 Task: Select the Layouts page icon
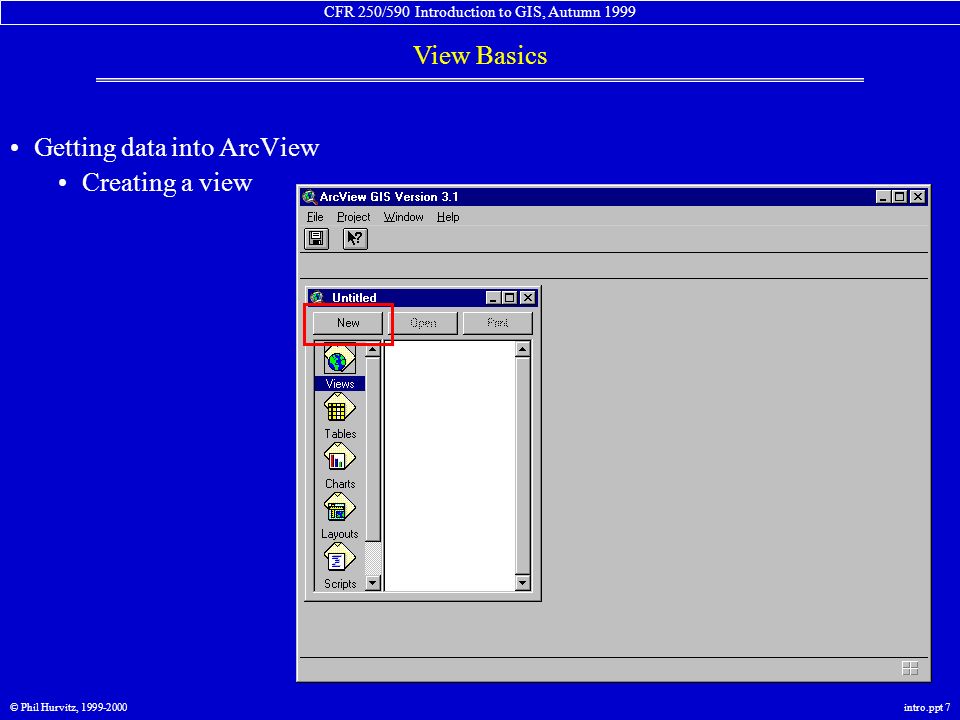click(340, 509)
